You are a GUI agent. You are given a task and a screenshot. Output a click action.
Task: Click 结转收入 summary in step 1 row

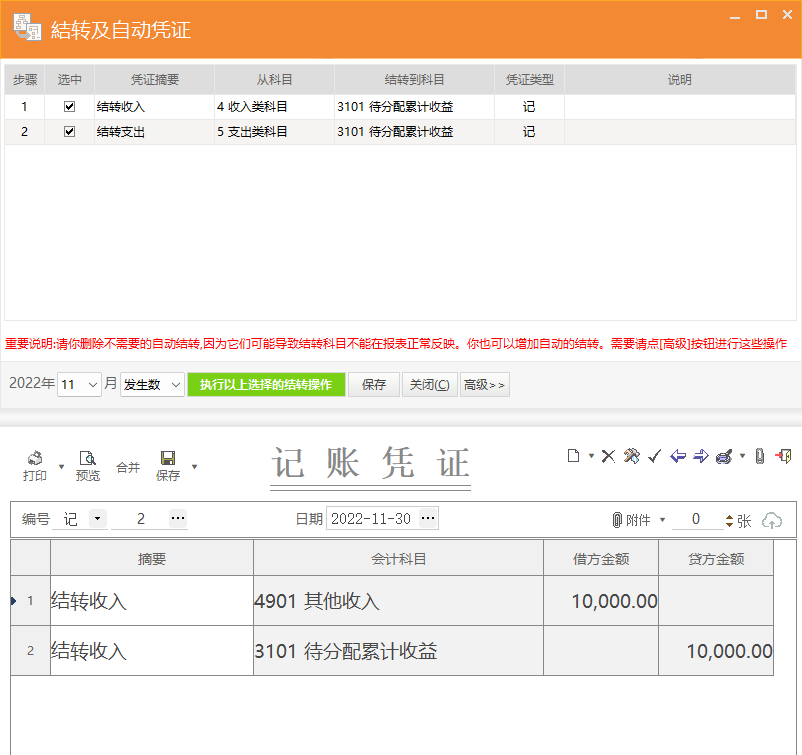click(x=154, y=106)
